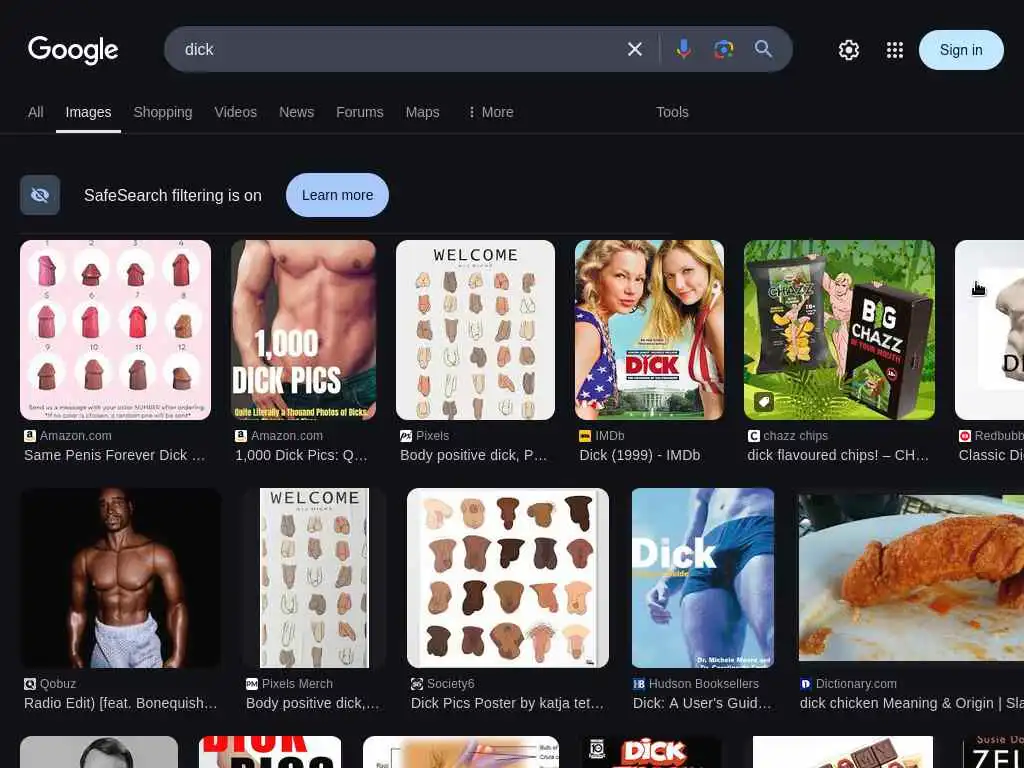Click the Google logo
This screenshot has height=768, width=1024.
[73, 50]
